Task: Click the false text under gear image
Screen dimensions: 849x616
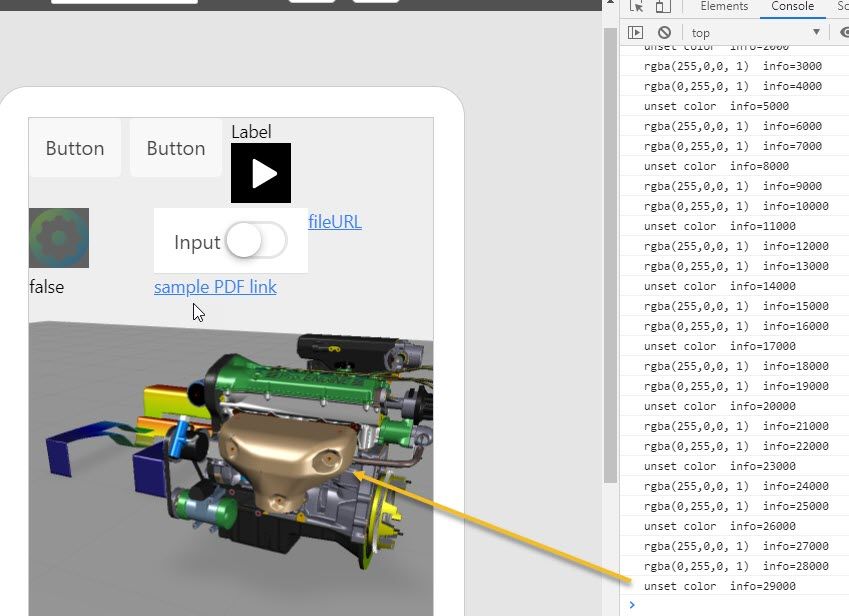Action: [x=47, y=287]
